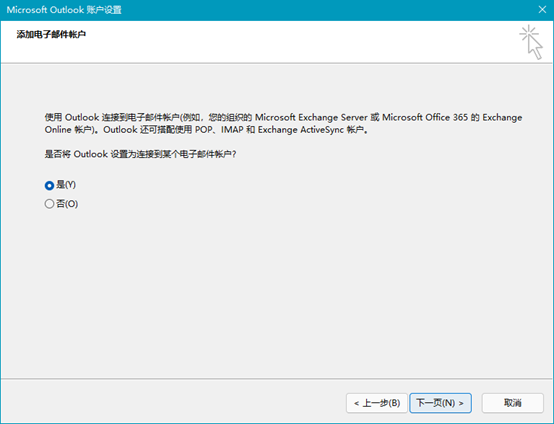
Task: Click the greater-than arrow on 下一页 button
Action: (x=461, y=403)
